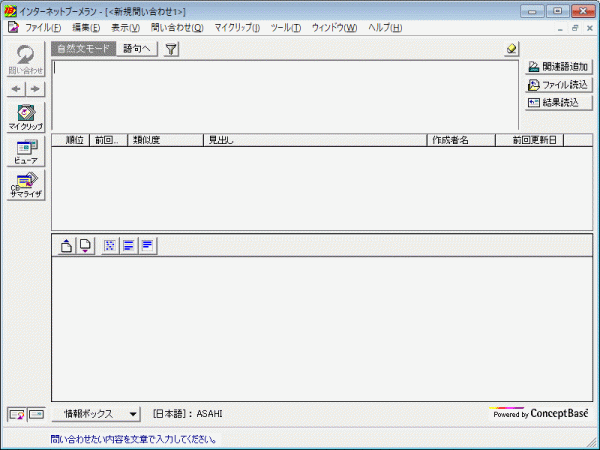Image resolution: width=600 pixels, height=450 pixels.
Task: Click the 結果読込 button
Action: point(559,103)
